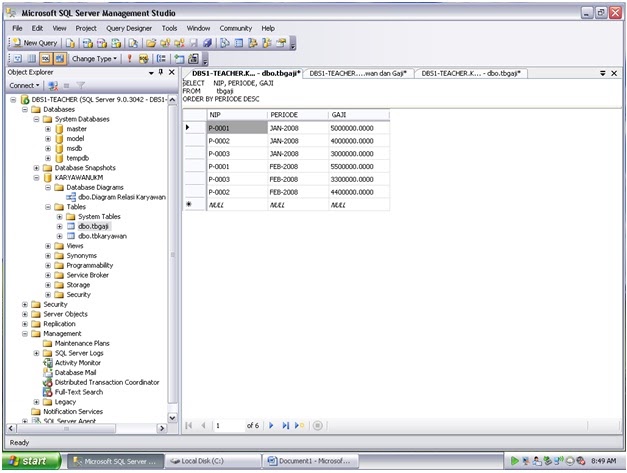Click the PERIODE column header
Screen dimensions: 627x473
(x=298, y=115)
